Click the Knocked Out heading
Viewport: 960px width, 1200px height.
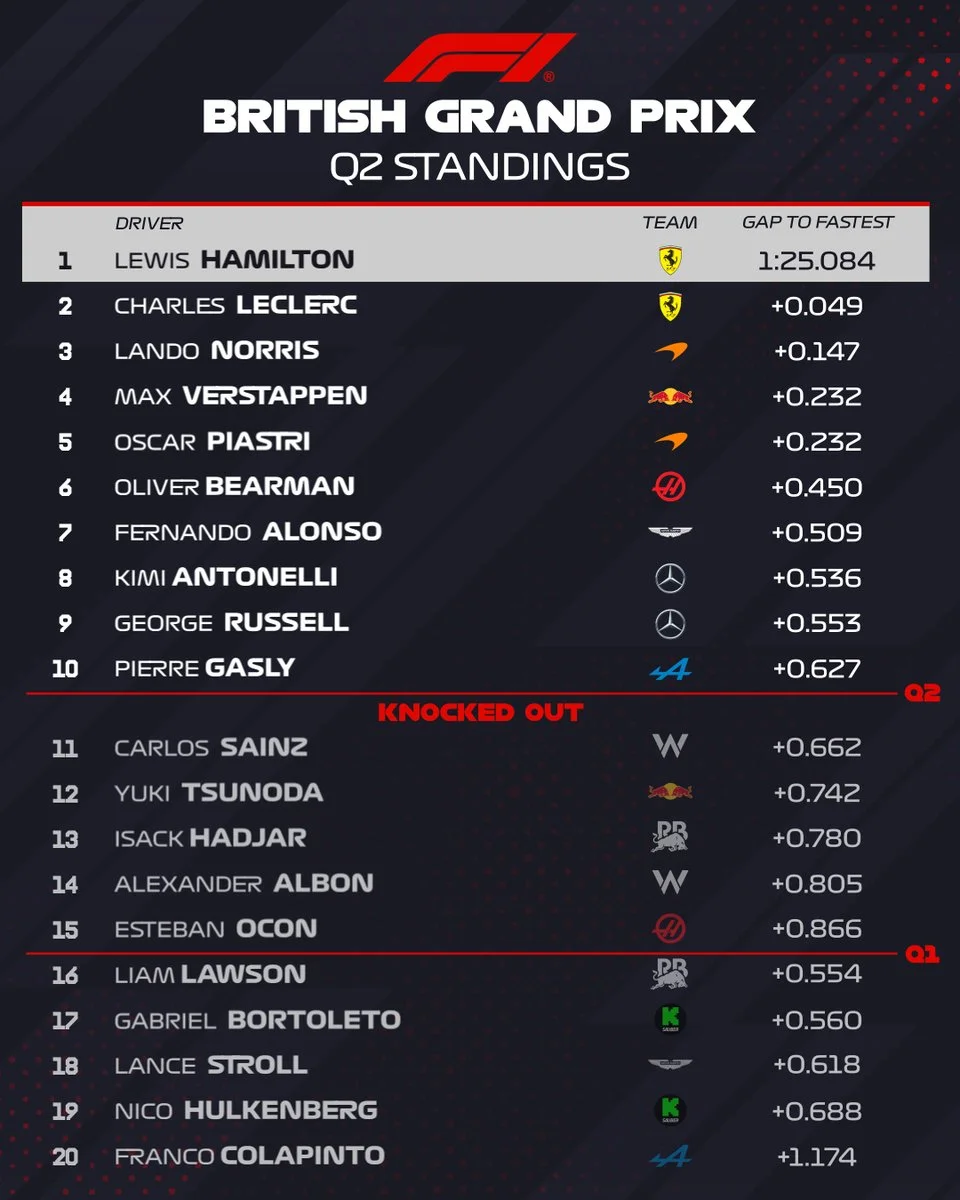tap(480, 713)
